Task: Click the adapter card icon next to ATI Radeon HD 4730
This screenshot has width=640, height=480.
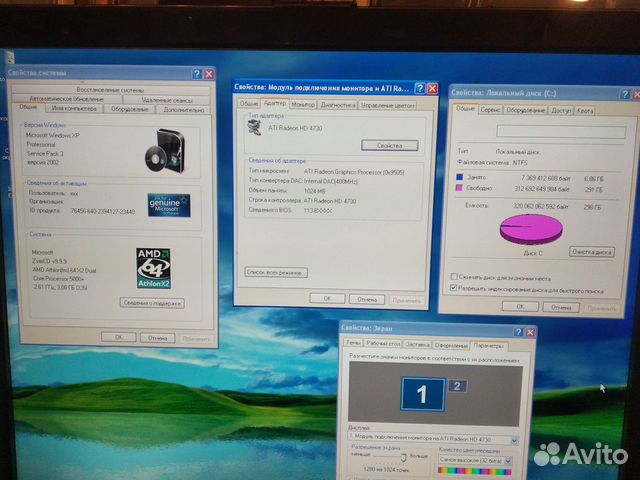Action: (x=255, y=128)
